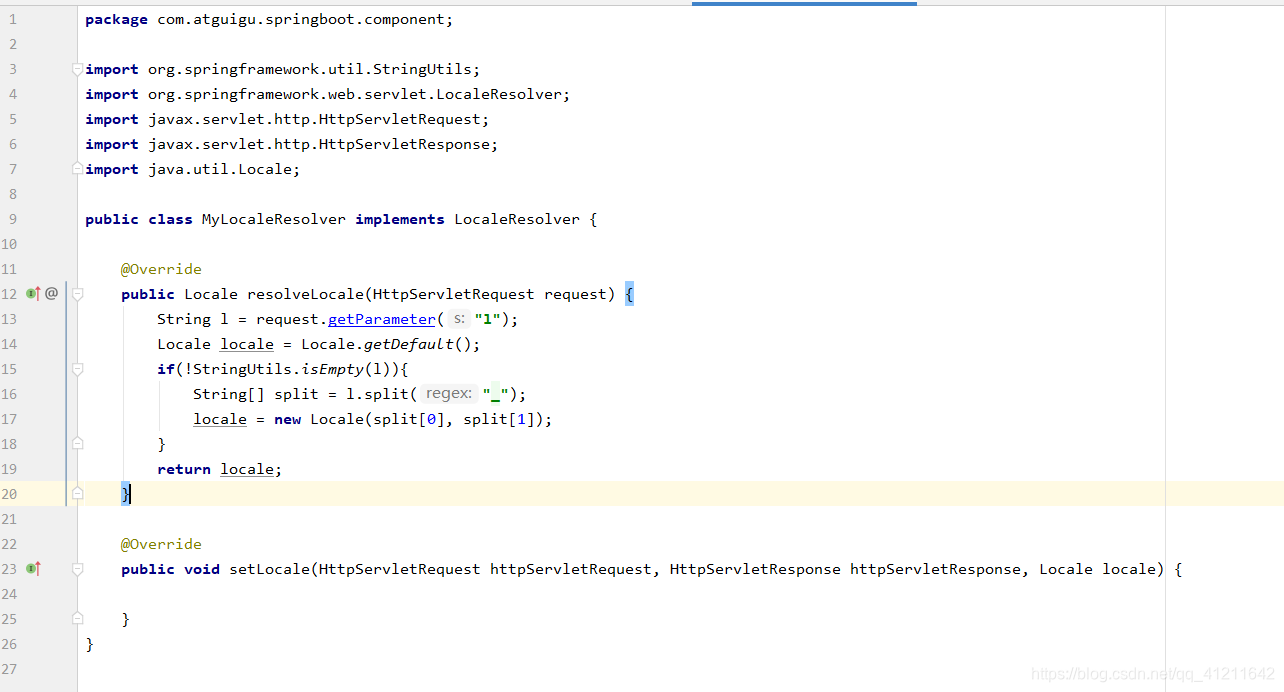Click fold end marker on line 25
Viewport: 1284px width, 692px height.
77,619
